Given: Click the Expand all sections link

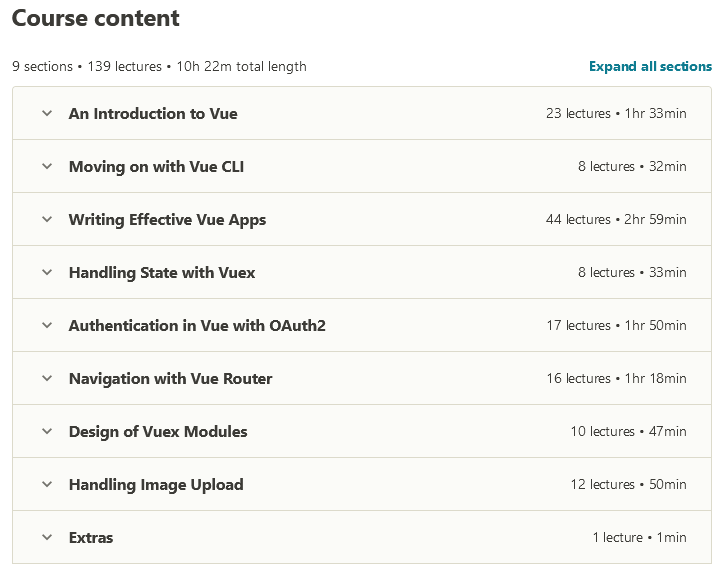Looking at the screenshot, I should pyautogui.click(x=650, y=67).
